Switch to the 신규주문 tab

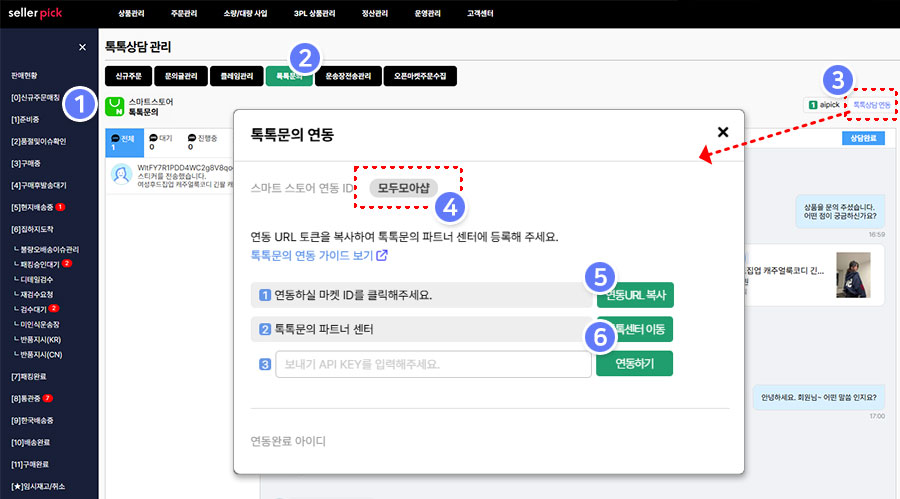click(x=131, y=76)
